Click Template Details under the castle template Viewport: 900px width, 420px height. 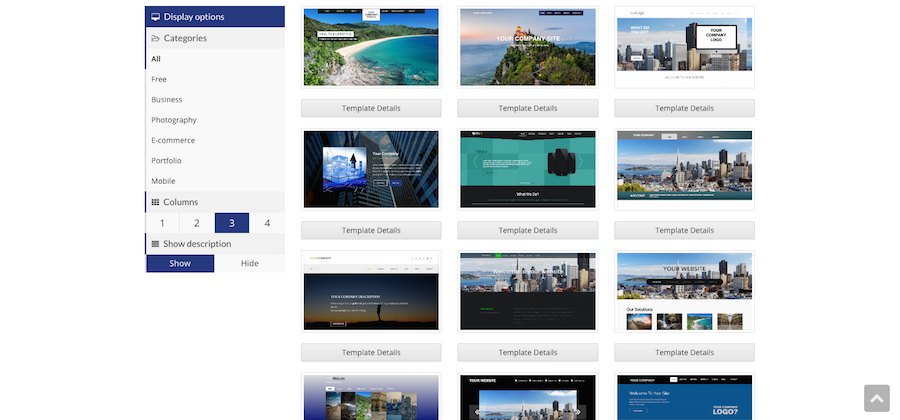coord(528,108)
